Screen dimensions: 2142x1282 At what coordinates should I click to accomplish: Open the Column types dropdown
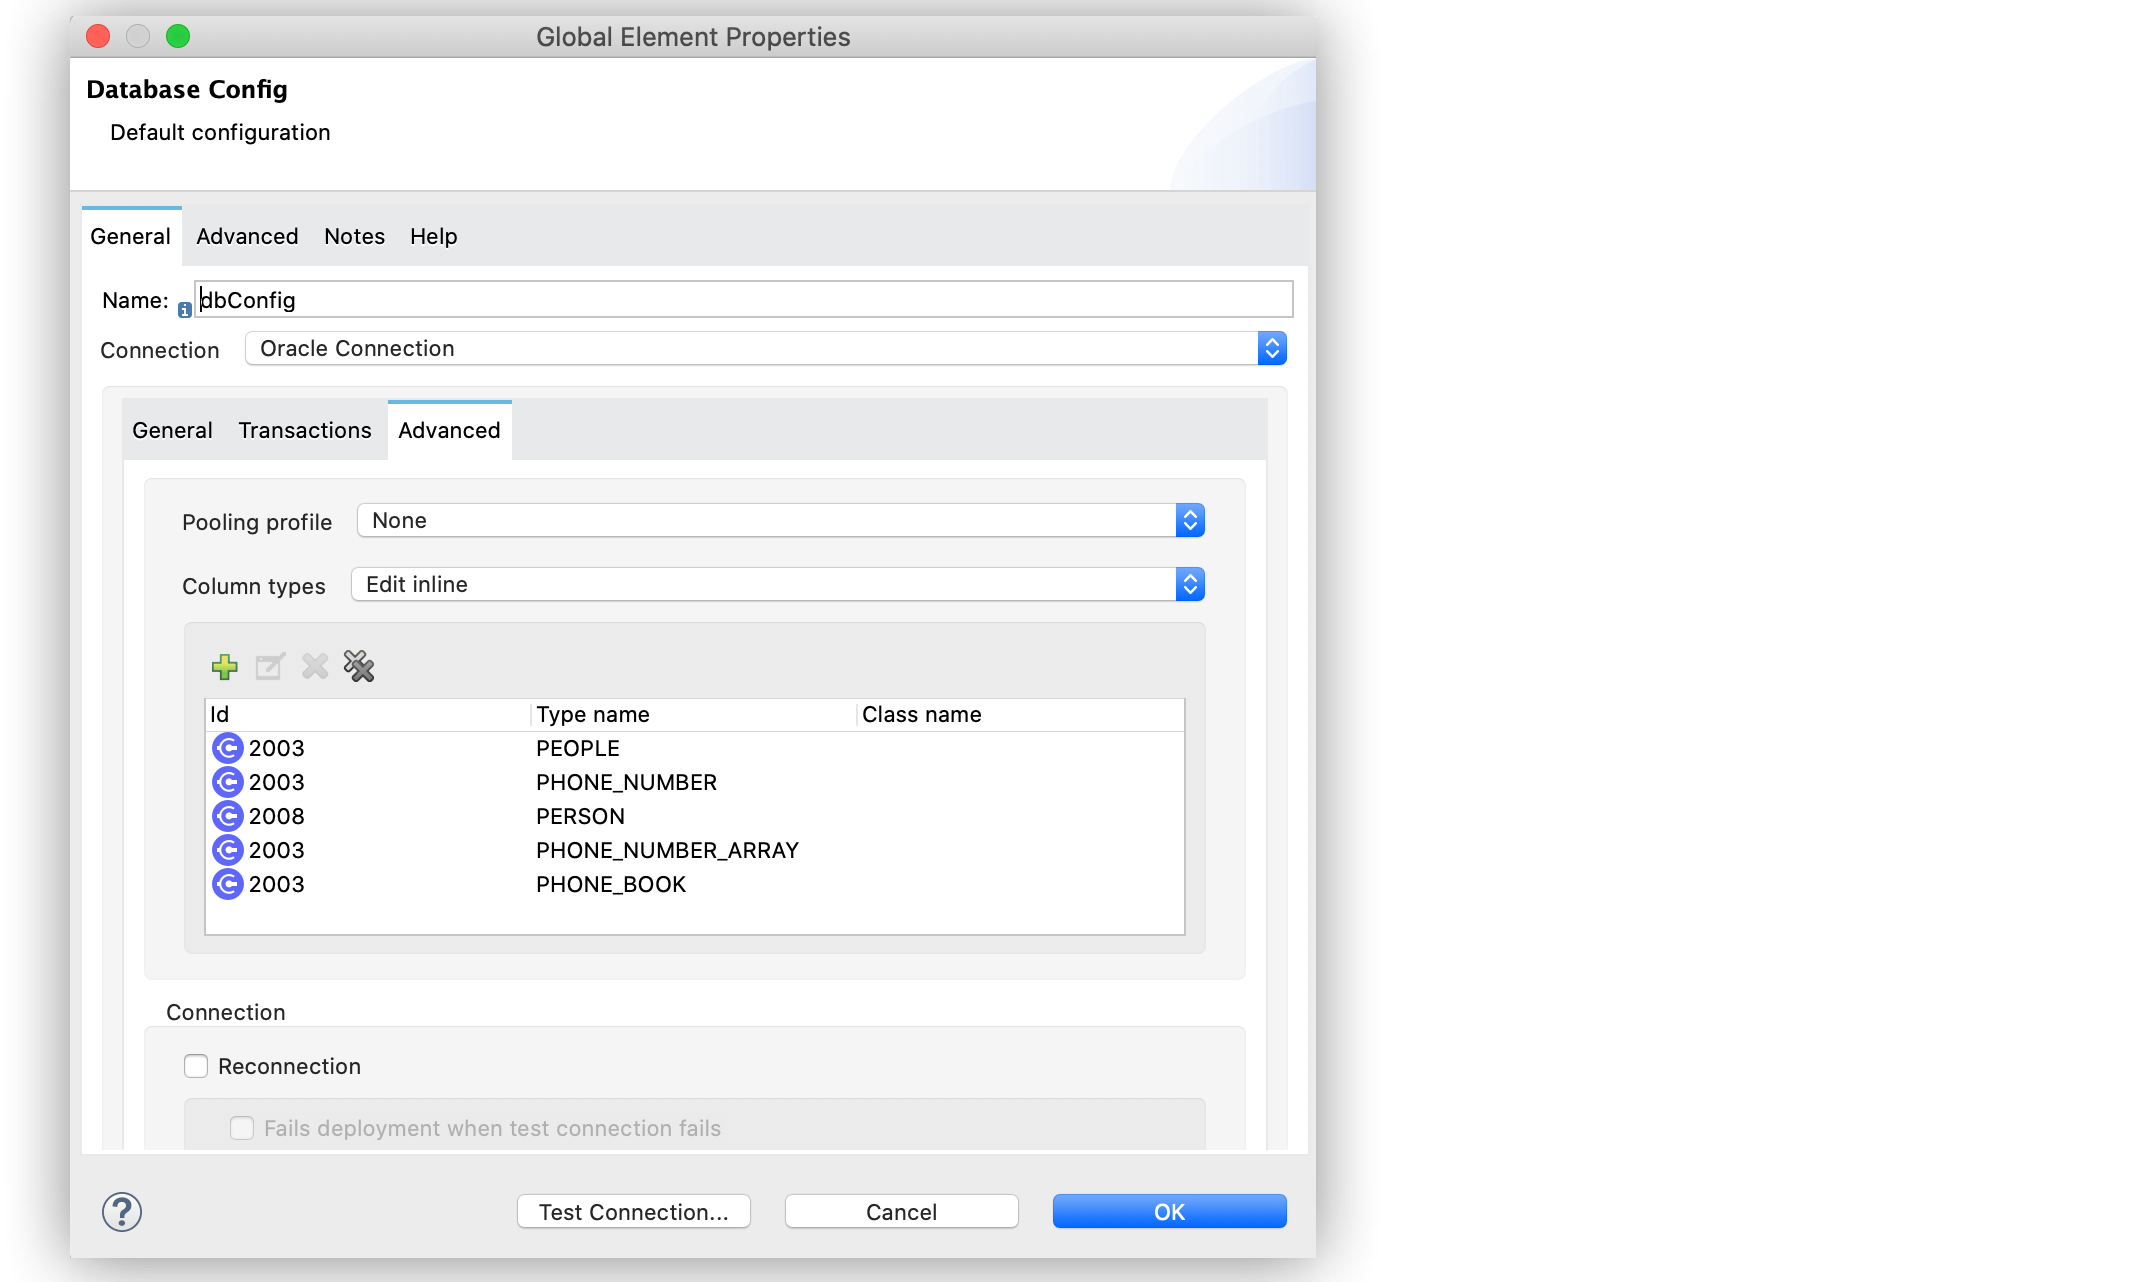click(1189, 584)
